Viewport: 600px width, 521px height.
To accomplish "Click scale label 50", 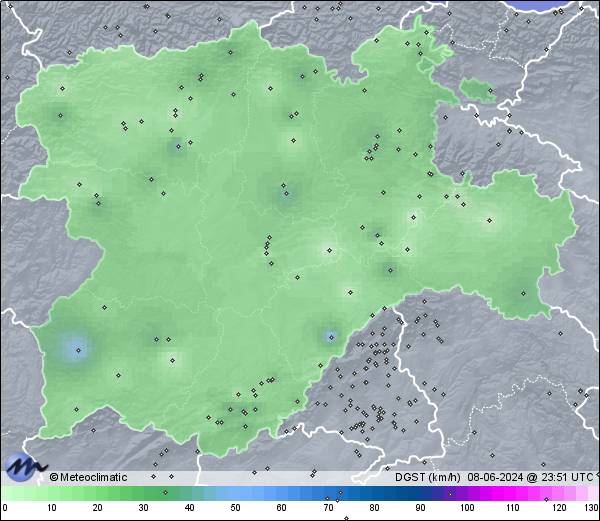I will [235, 508].
